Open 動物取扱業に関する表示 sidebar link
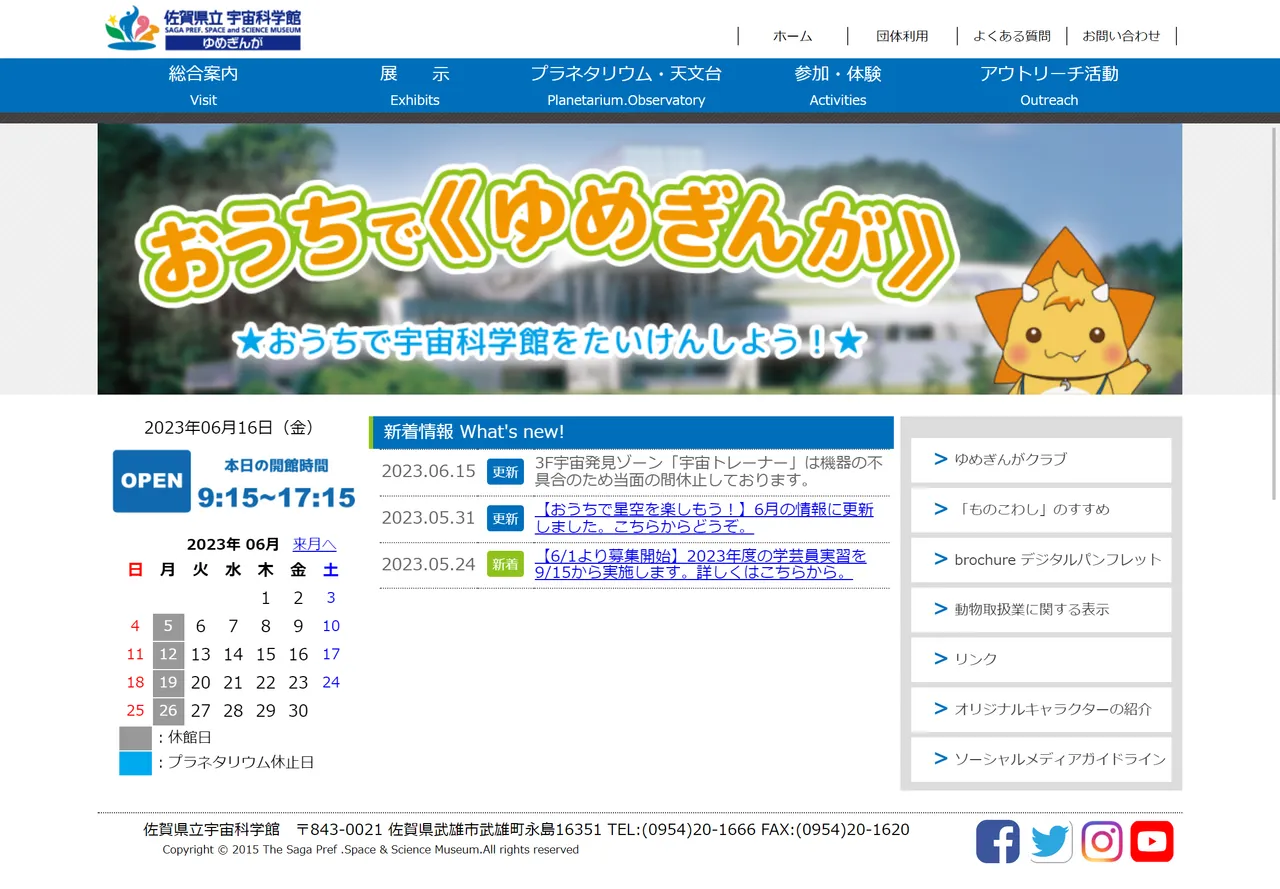 (1041, 609)
